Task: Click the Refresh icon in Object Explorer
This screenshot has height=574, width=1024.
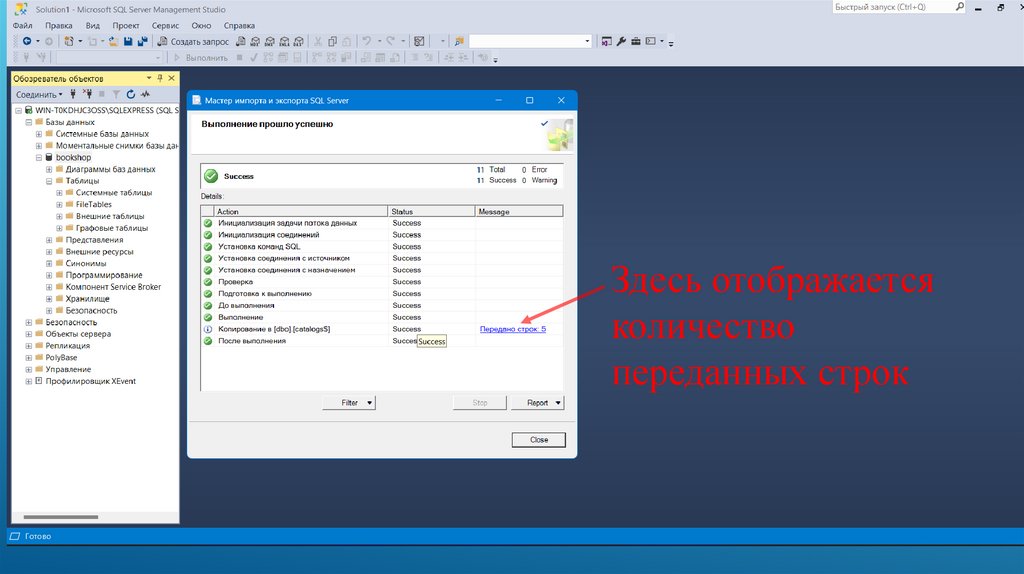Action: (131, 95)
